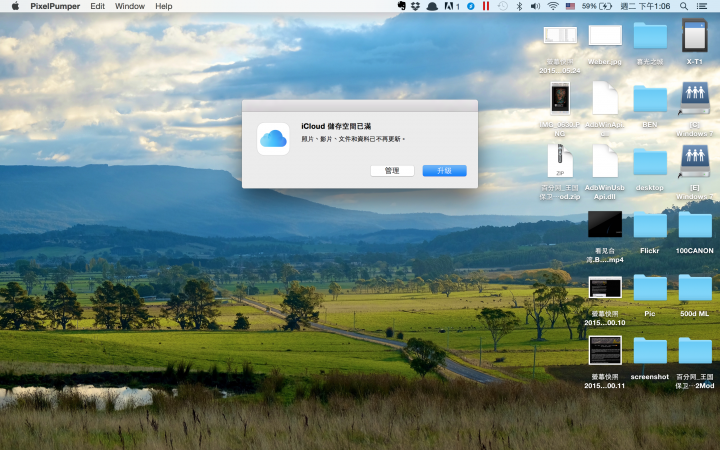Image resolution: width=720 pixels, height=450 pixels.
Task: Select the IMG_0530.PNG file
Action: [x=560, y=98]
